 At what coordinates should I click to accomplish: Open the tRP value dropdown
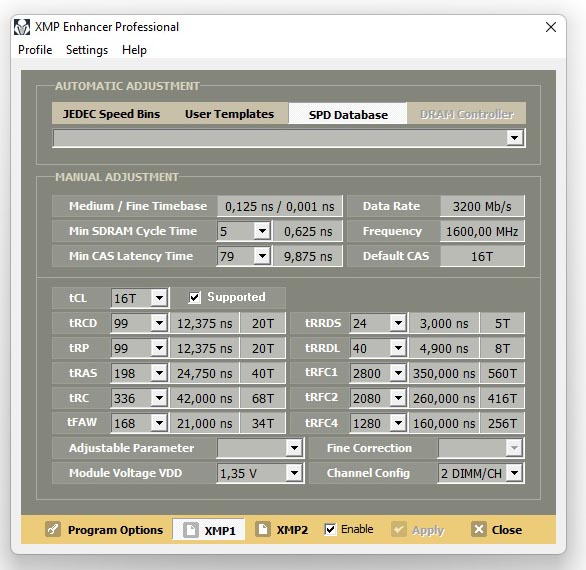(159, 348)
